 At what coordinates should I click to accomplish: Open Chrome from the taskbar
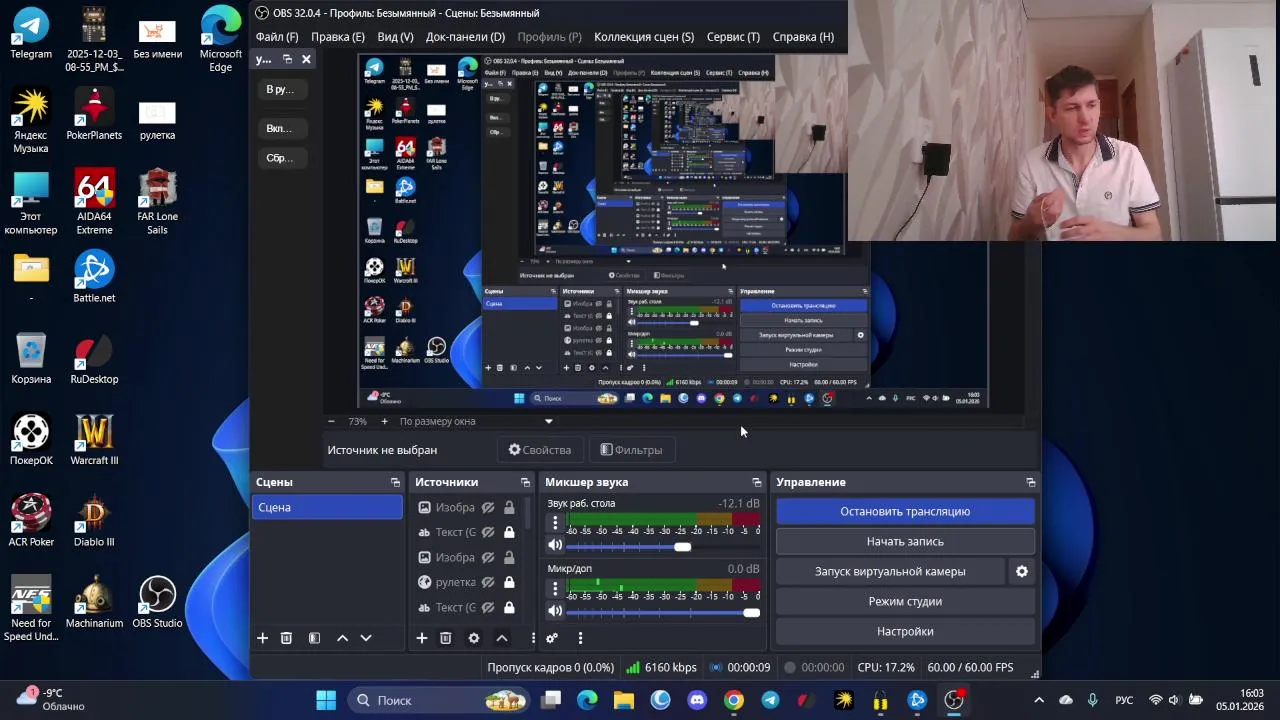pos(734,700)
